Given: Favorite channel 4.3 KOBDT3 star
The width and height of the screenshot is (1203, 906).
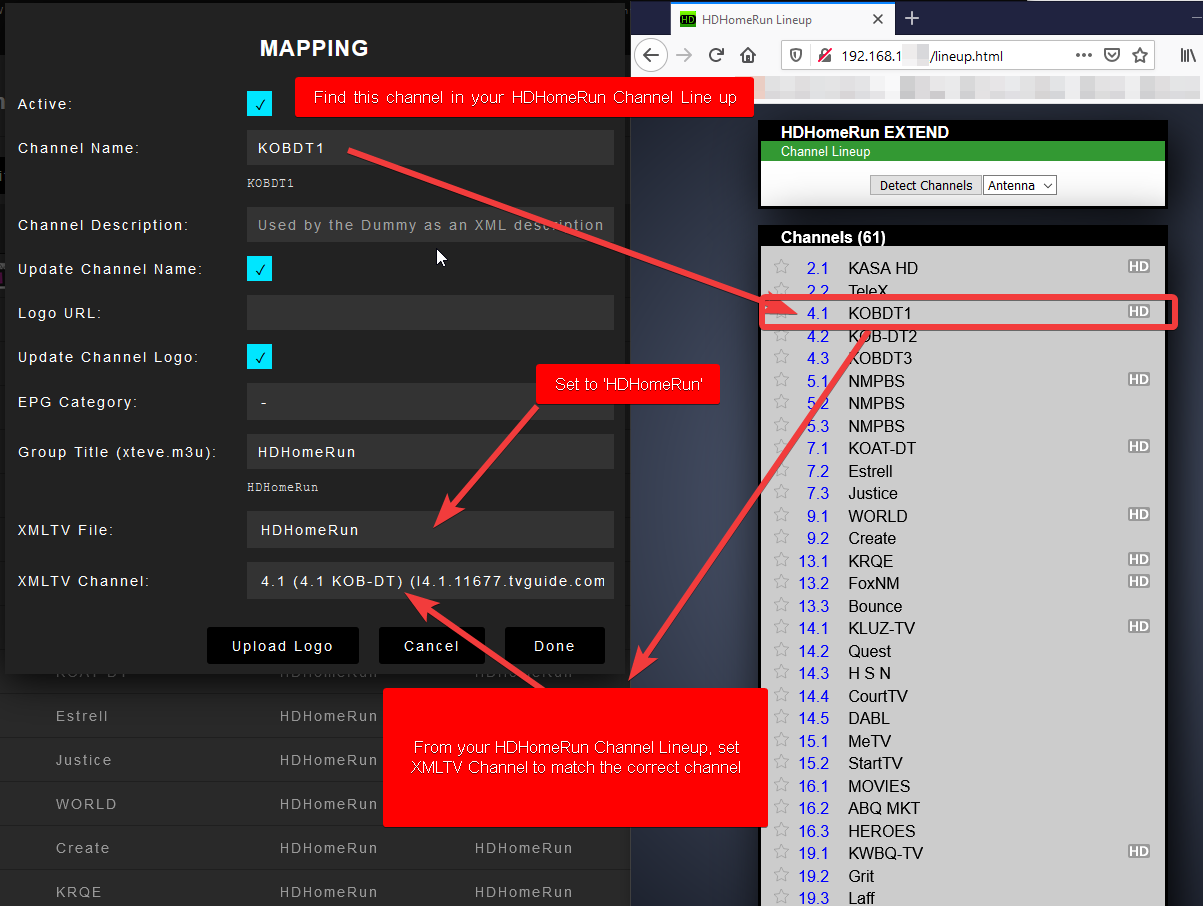Looking at the screenshot, I should [782, 357].
